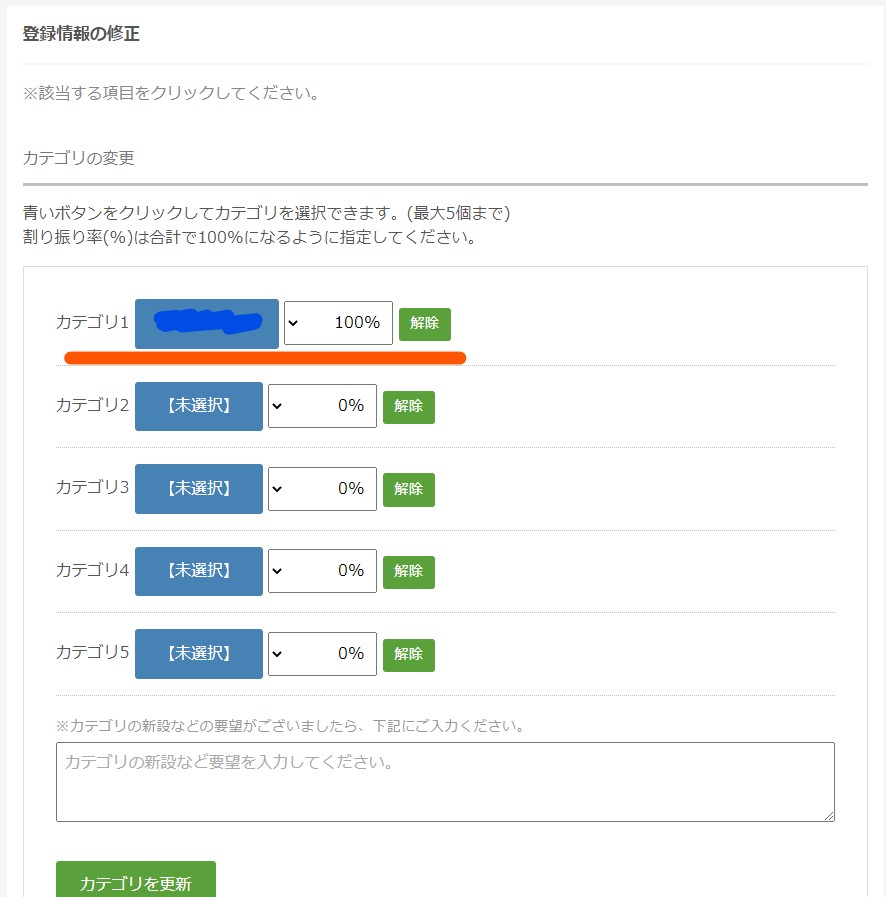Click the dropdown arrow in the カテゴリ1 percent box
The height and width of the screenshot is (897, 886).
(x=293, y=323)
